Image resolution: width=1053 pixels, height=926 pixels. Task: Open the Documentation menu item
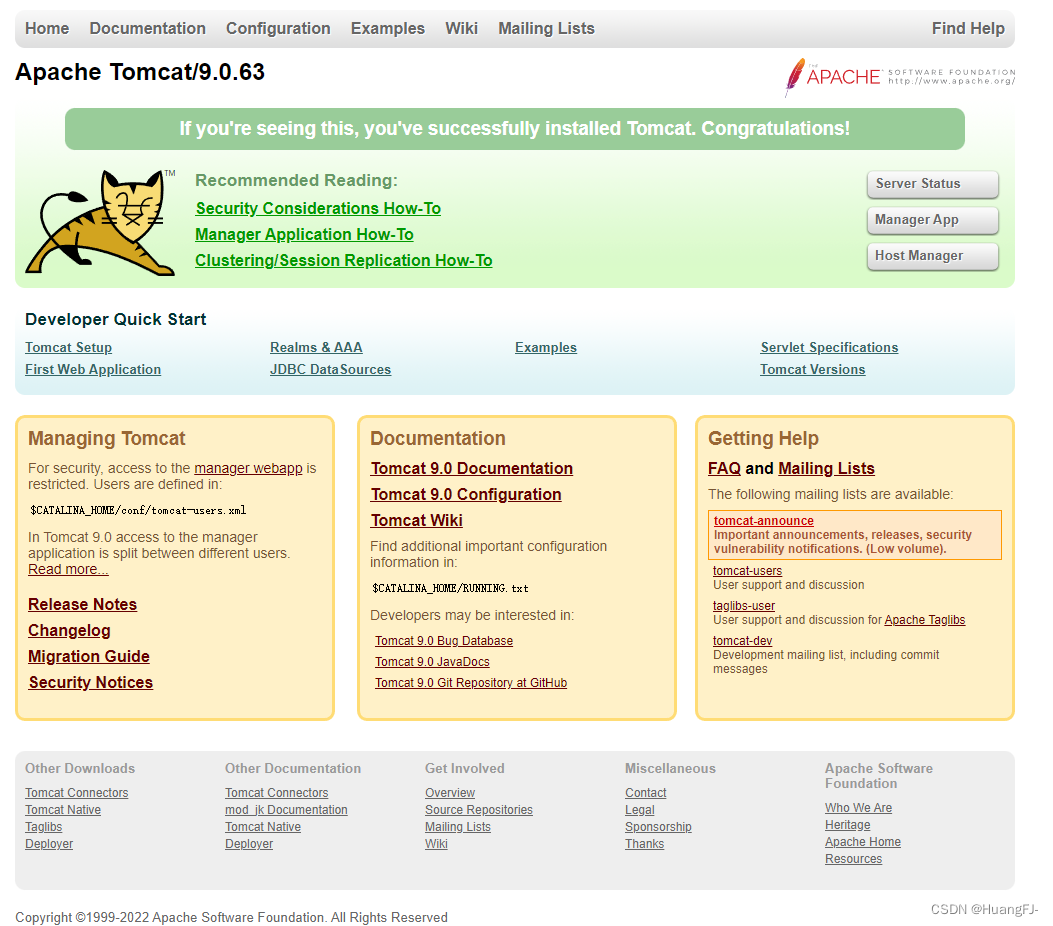[x=147, y=28]
